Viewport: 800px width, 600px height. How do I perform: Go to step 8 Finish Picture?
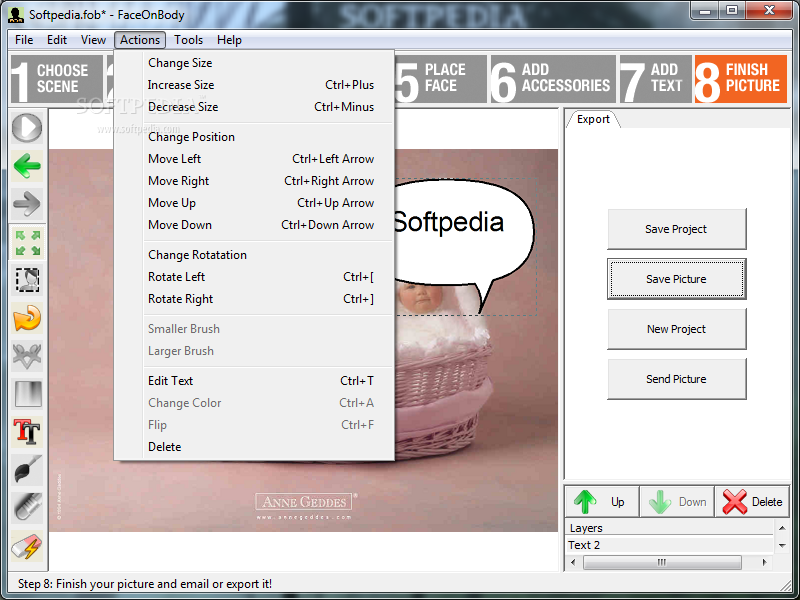[741, 79]
